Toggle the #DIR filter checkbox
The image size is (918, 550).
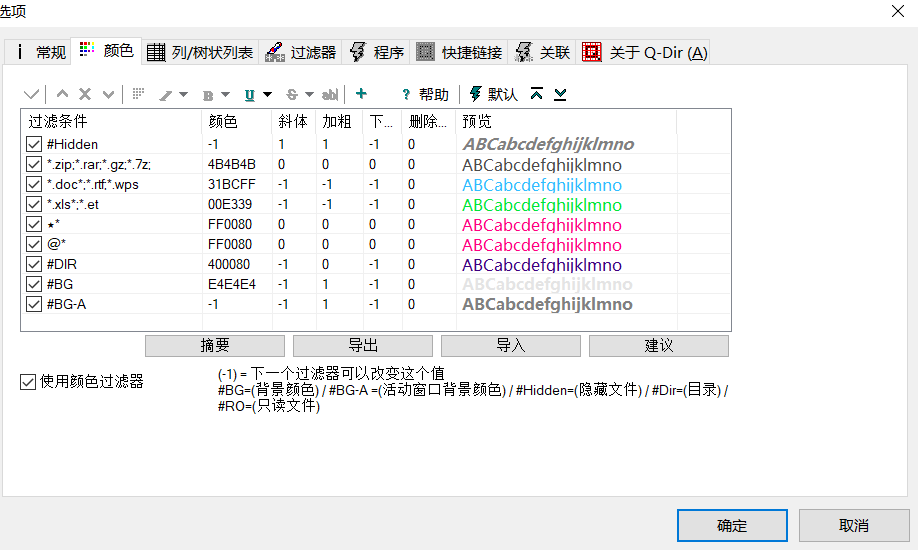click(34, 264)
